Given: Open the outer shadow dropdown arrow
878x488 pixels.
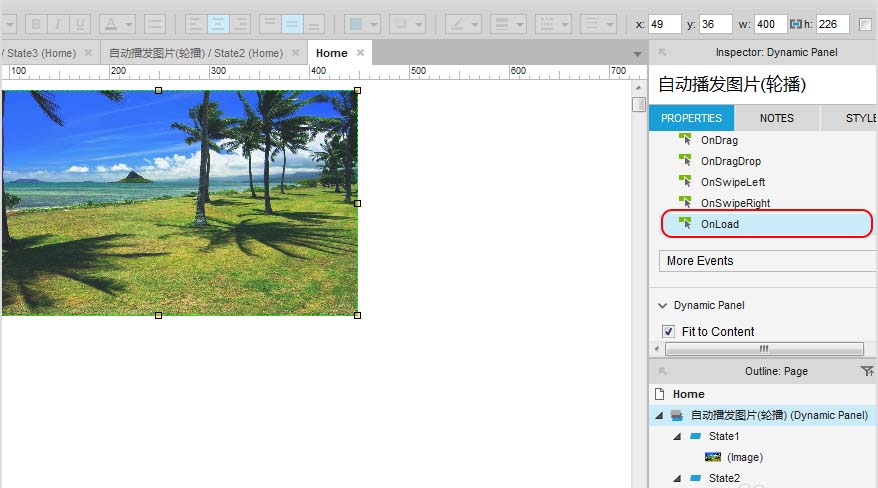Looking at the screenshot, I should click(419, 25).
